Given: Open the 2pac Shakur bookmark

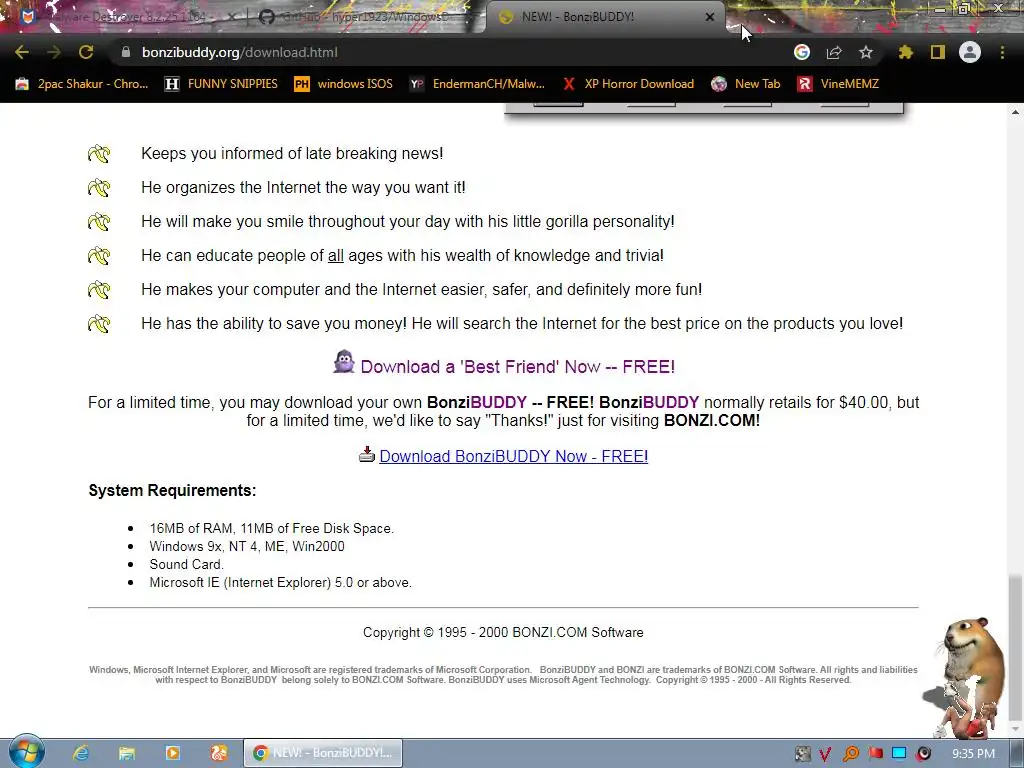Looking at the screenshot, I should click(x=82, y=84).
